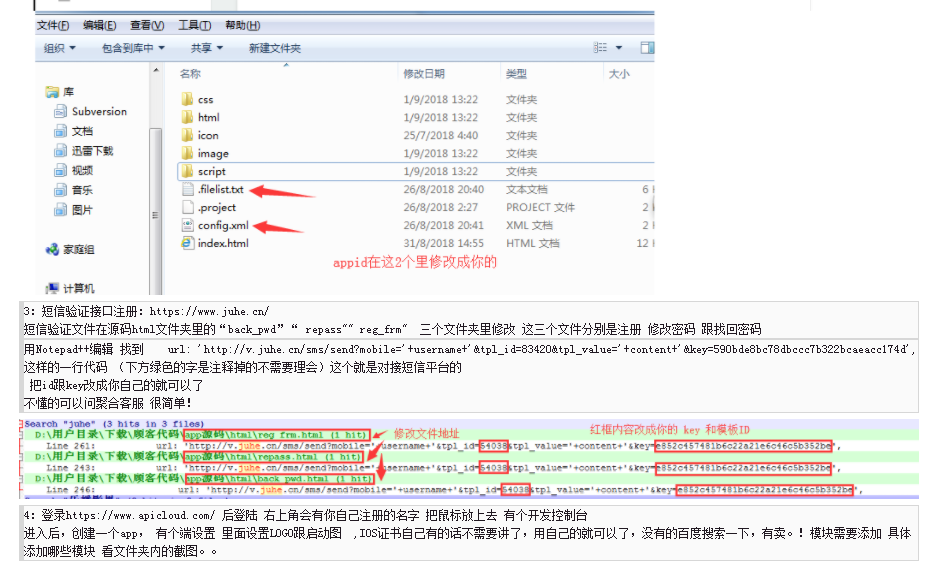Click the https://www.apicloud.com/ URL text
927x564 pixels.
(x=140, y=516)
